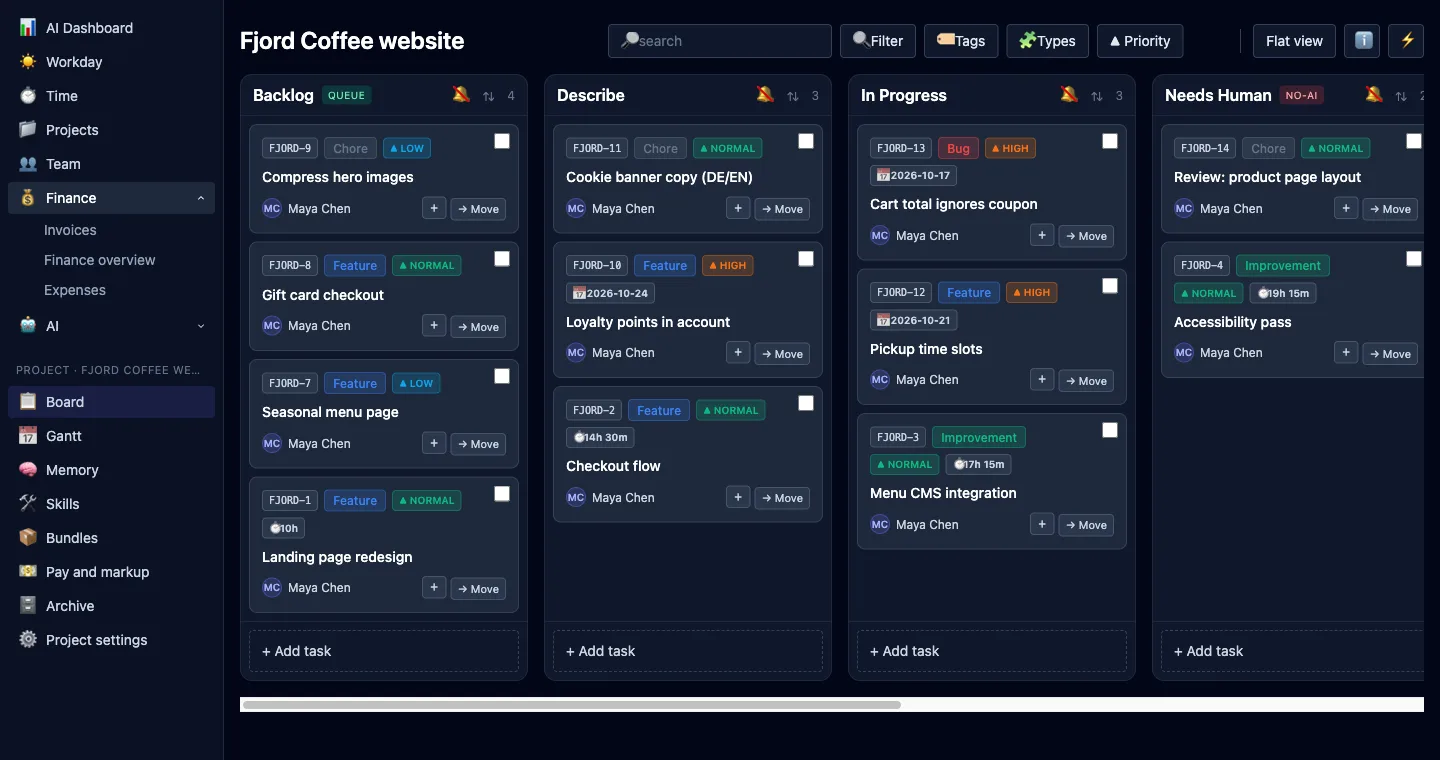Tick checkbox on Gift card checkout card
Image resolution: width=1440 pixels, height=760 pixels.
tap(502, 259)
